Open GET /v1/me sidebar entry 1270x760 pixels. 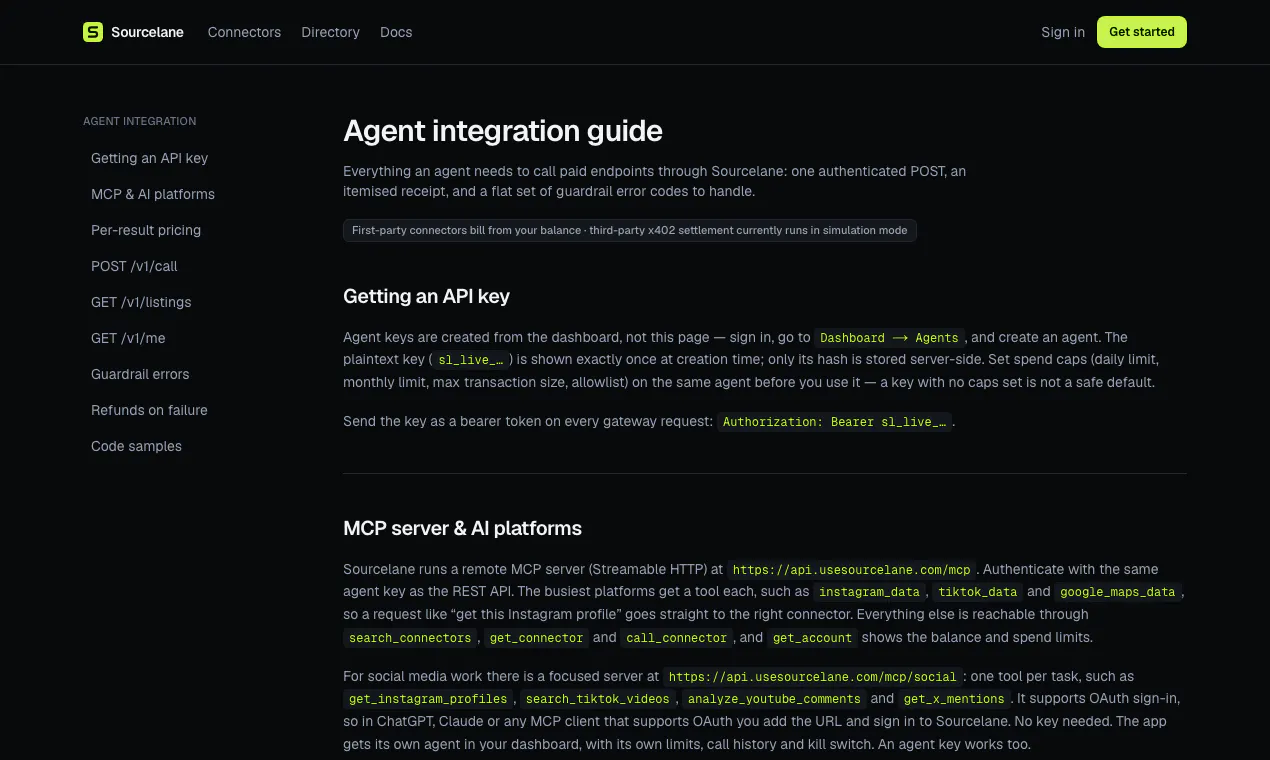pos(125,338)
